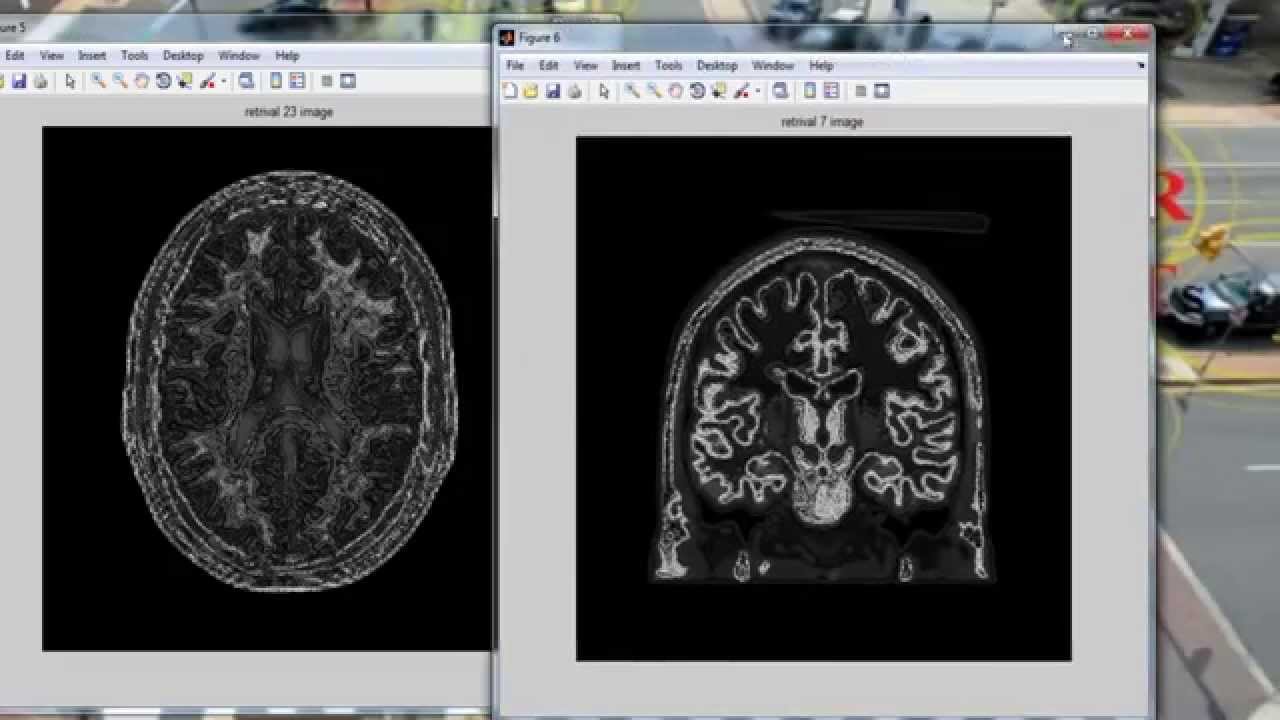Open a file from Figure 6 toolbar

click(531, 91)
